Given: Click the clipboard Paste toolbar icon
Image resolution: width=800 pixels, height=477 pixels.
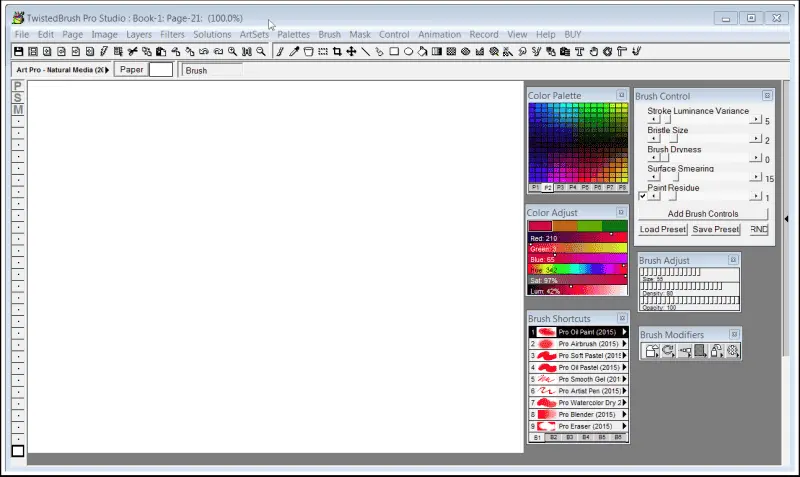Looking at the screenshot, I should (161, 52).
